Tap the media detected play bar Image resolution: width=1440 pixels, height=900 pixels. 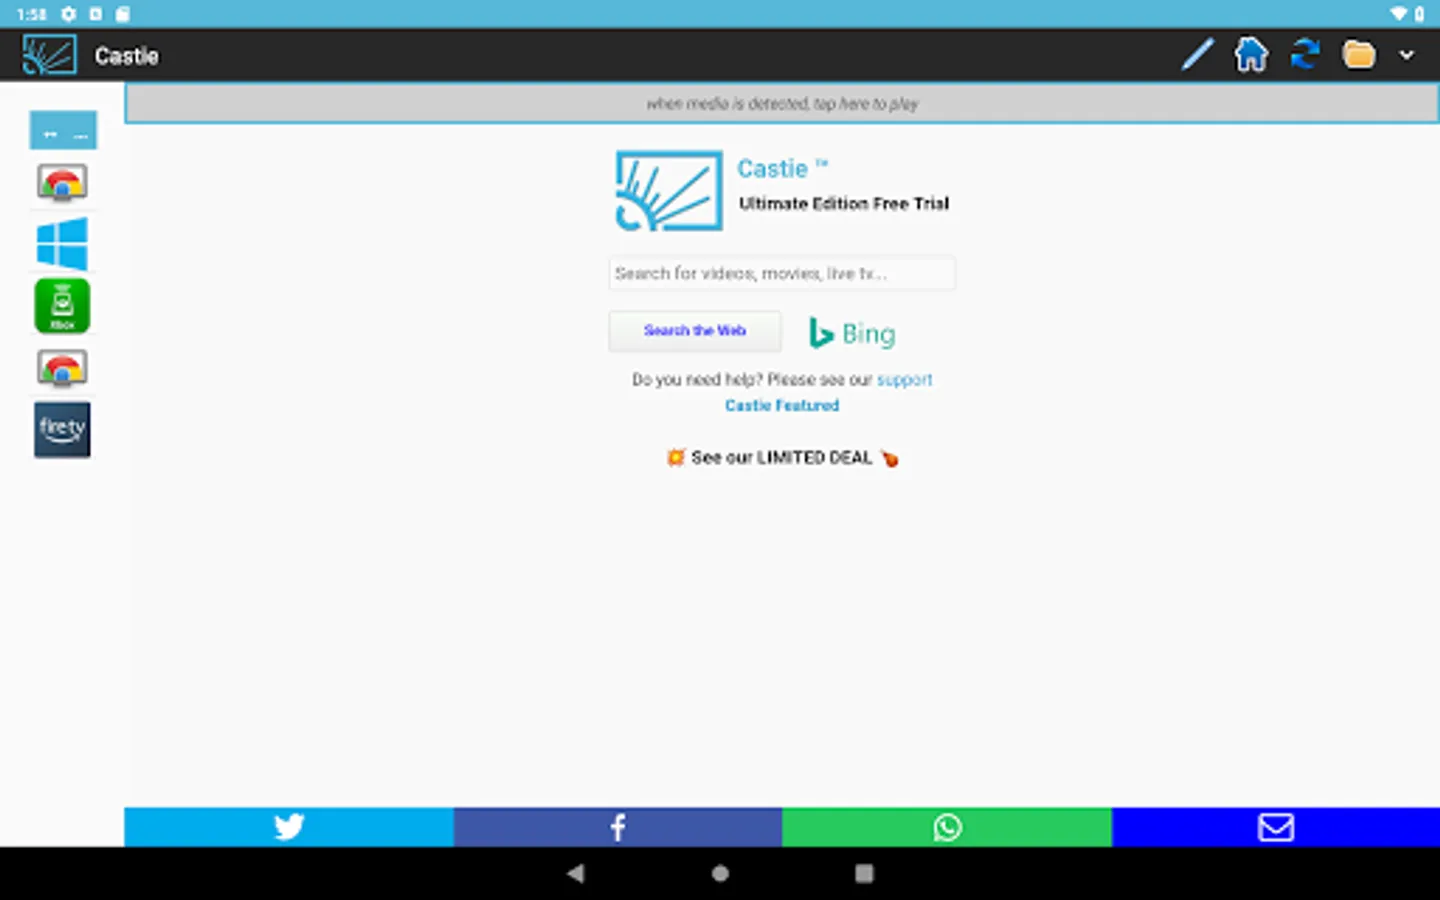pos(782,103)
